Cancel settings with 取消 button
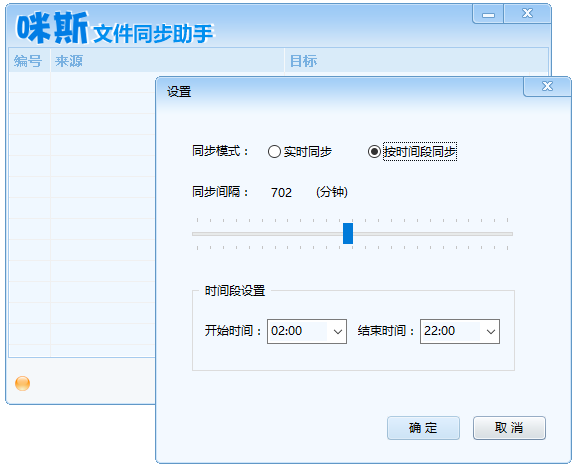Image resolution: width=578 pixels, height=471 pixels. click(509, 428)
